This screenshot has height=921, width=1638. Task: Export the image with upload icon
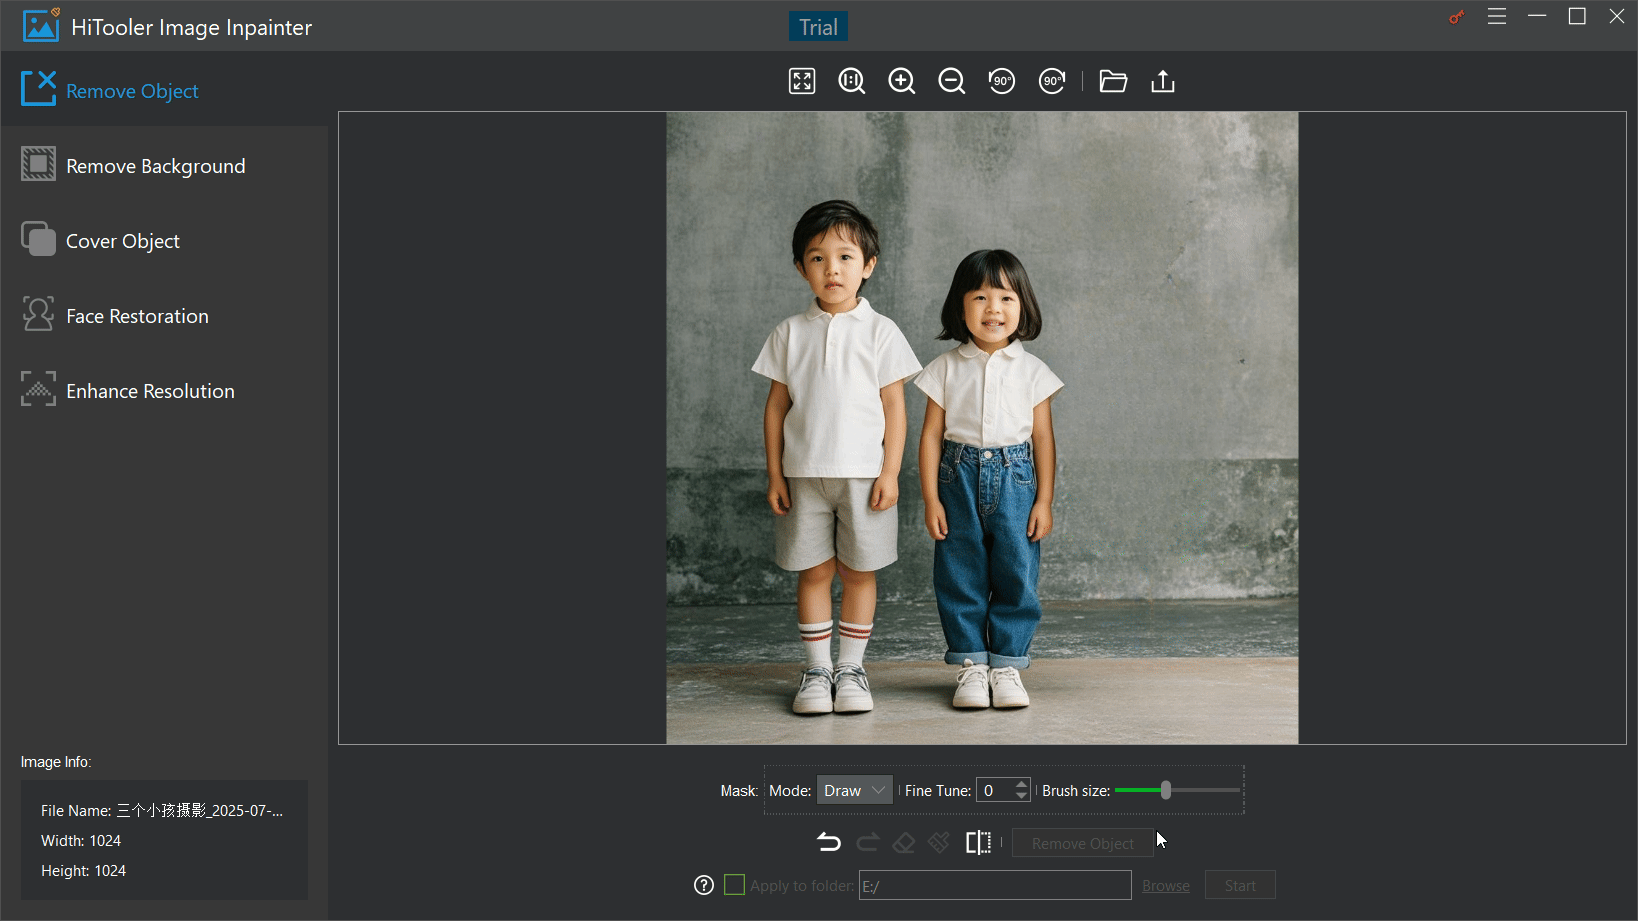click(1163, 81)
